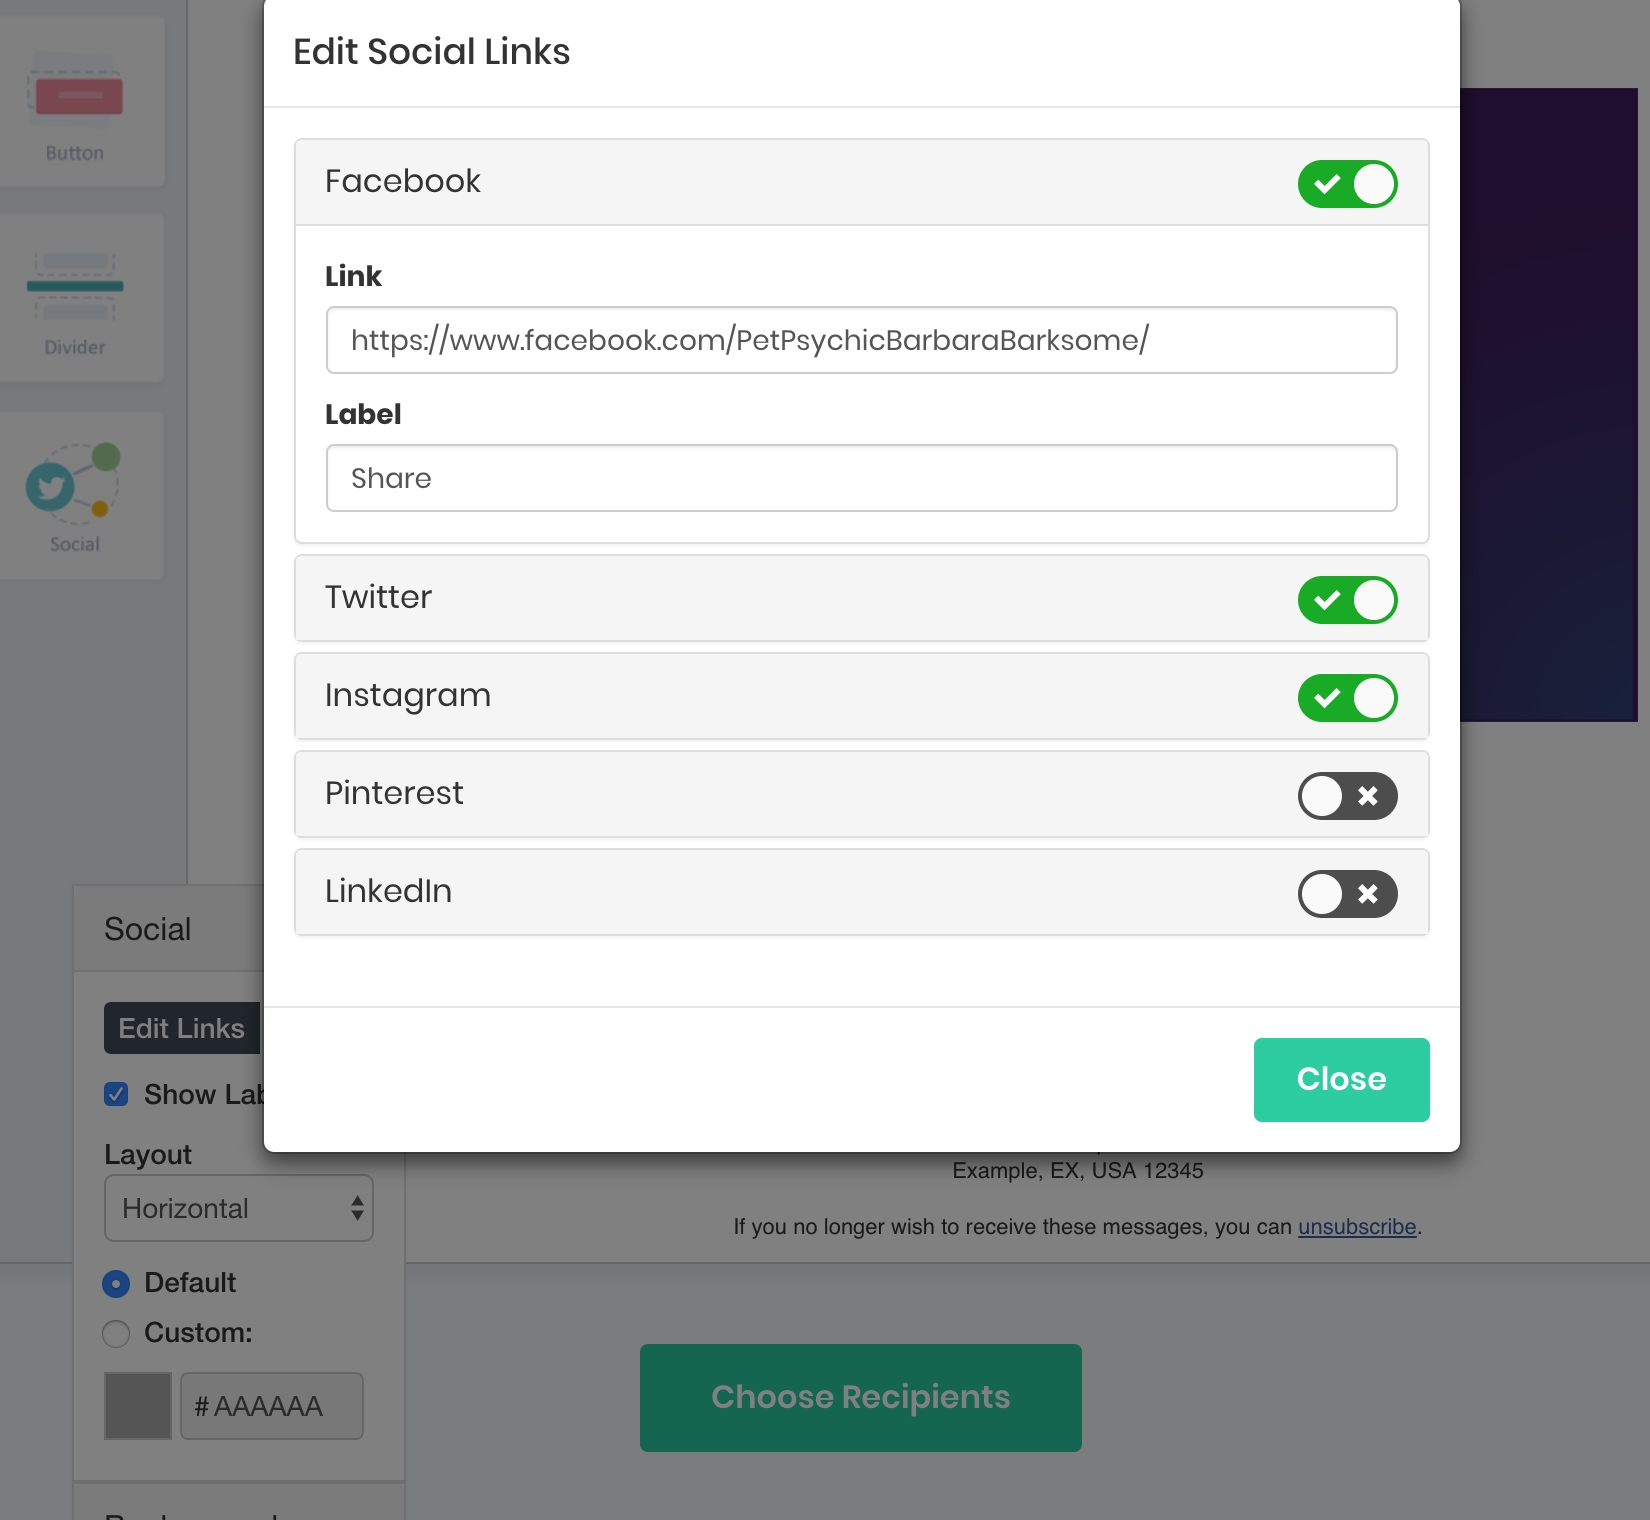Image resolution: width=1650 pixels, height=1520 pixels.
Task: Turn off the Facebook toggle switch
Action: [x=1347, y=184]
